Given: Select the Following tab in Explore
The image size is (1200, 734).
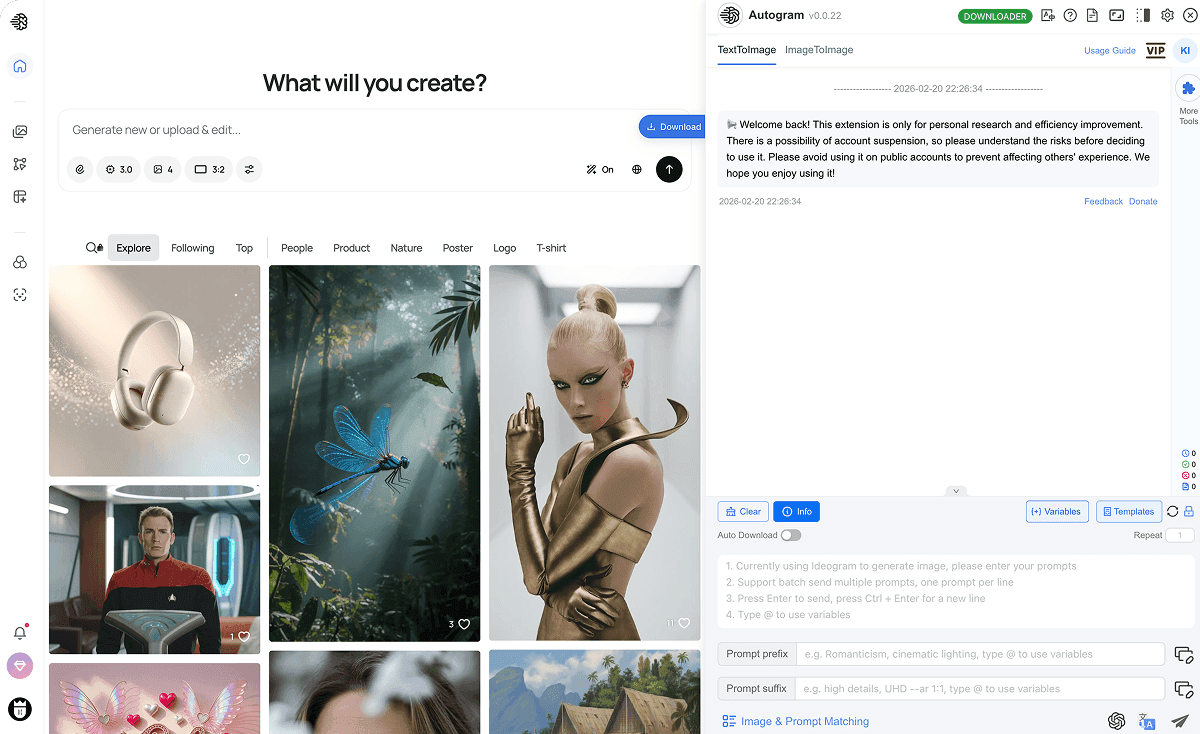Looking at the screenshot, I should [x=192, y=247].
